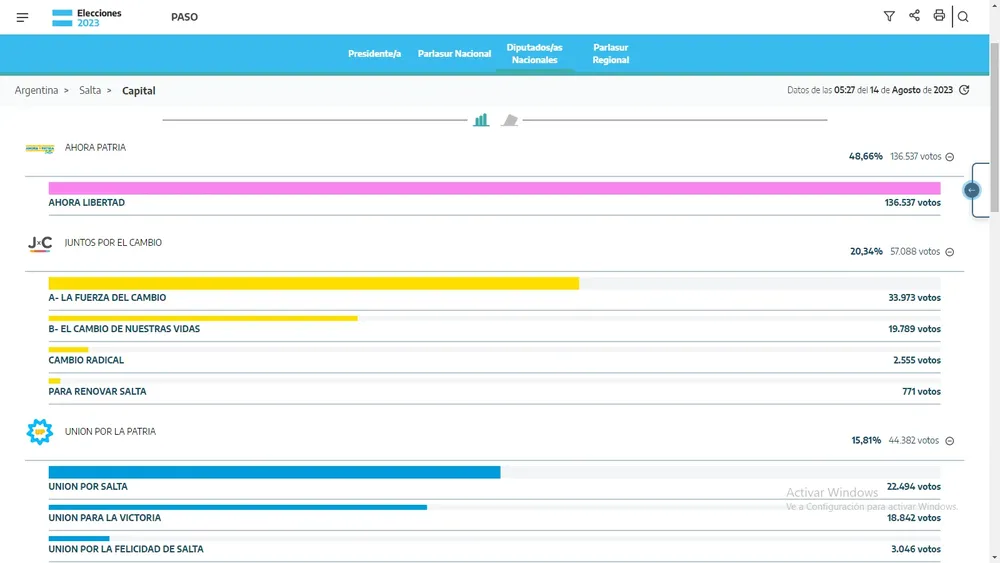Open the hamburger menu
The image size is (1000, 563).
23,17
